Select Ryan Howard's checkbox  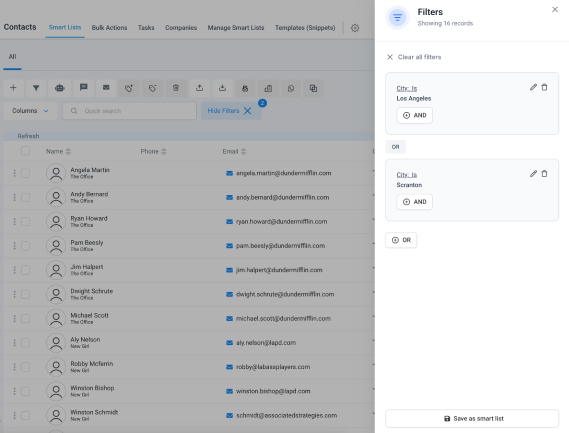25,221
